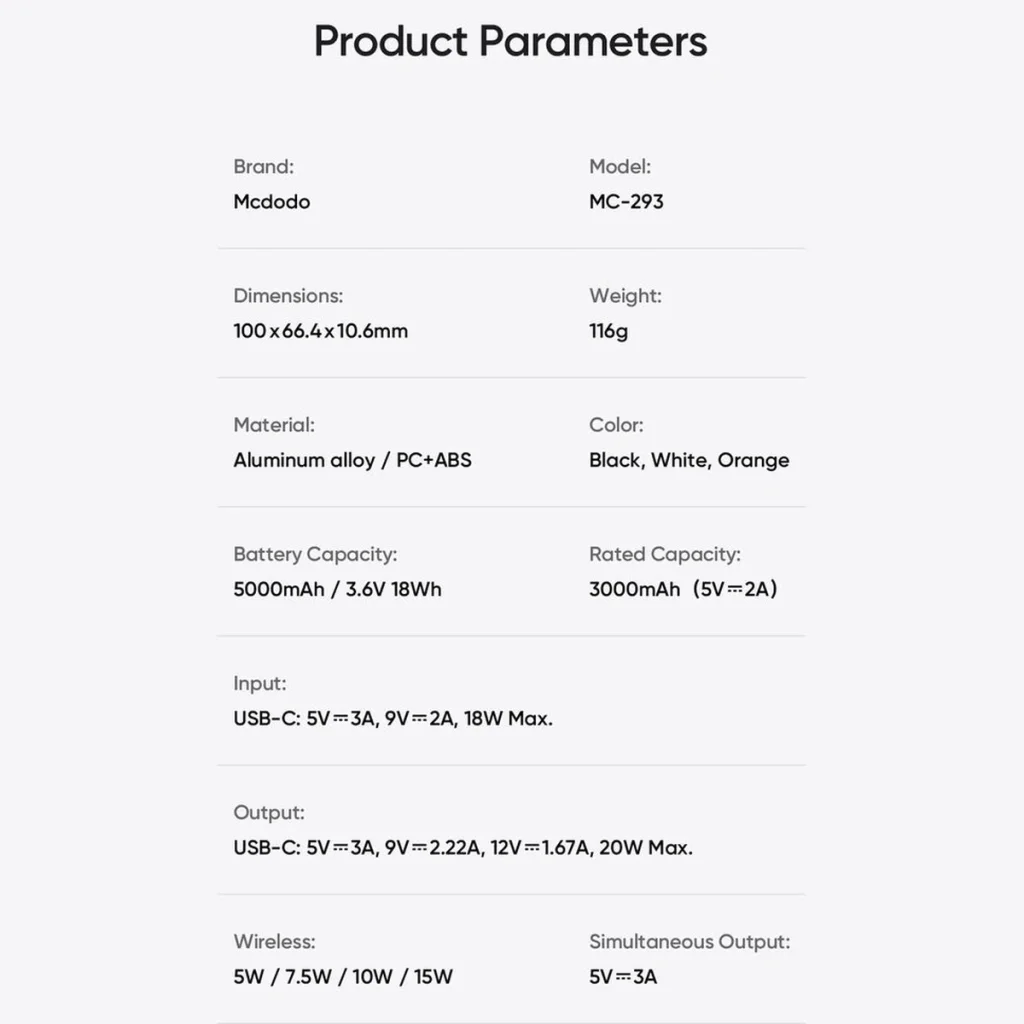The height and width of the screenshot is (1024, 1024).
Task: Click the USB-C output 20W Max line
Action: click(x=463, y=848)
